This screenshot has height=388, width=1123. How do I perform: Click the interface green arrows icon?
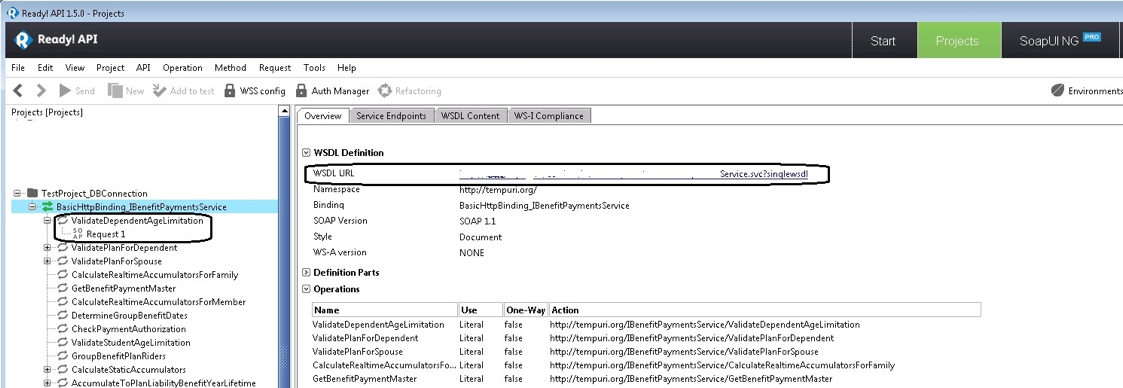[47, 207]
